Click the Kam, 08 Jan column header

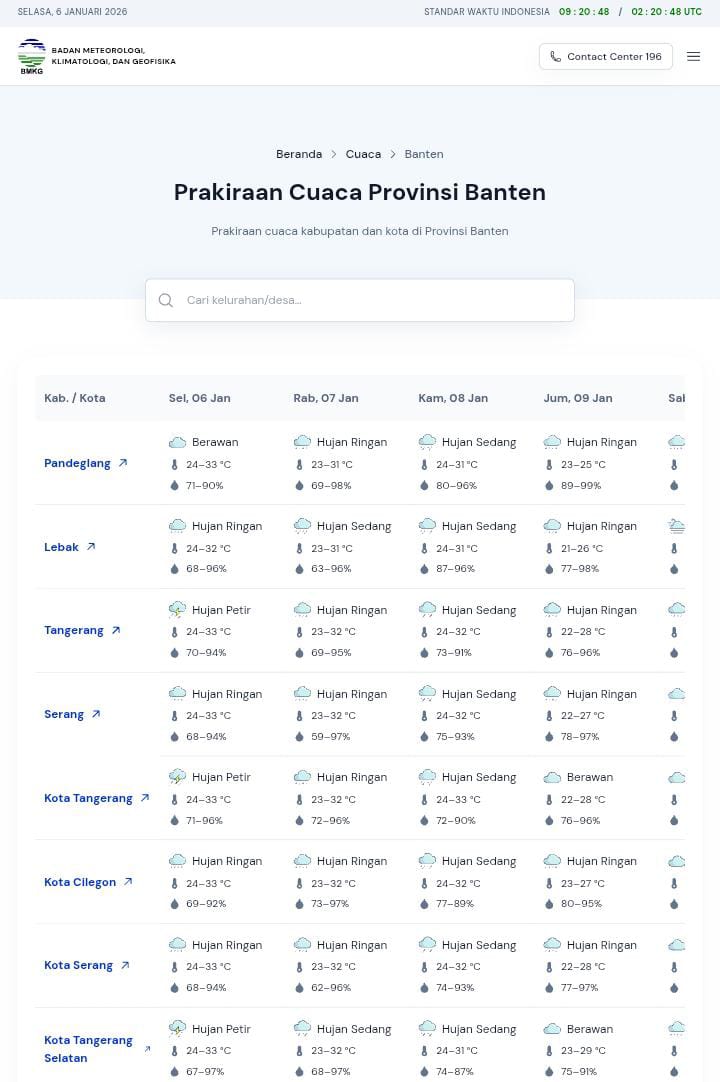click(453, 398)
